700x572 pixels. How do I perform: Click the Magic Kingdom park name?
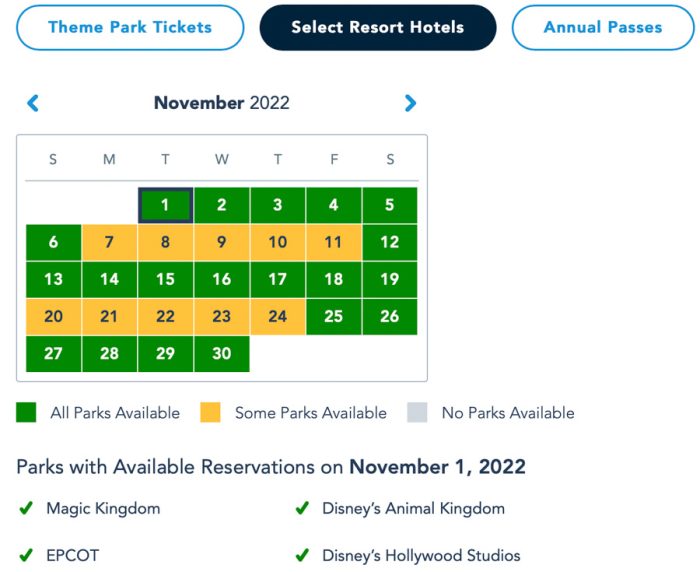tap(103, 508)
